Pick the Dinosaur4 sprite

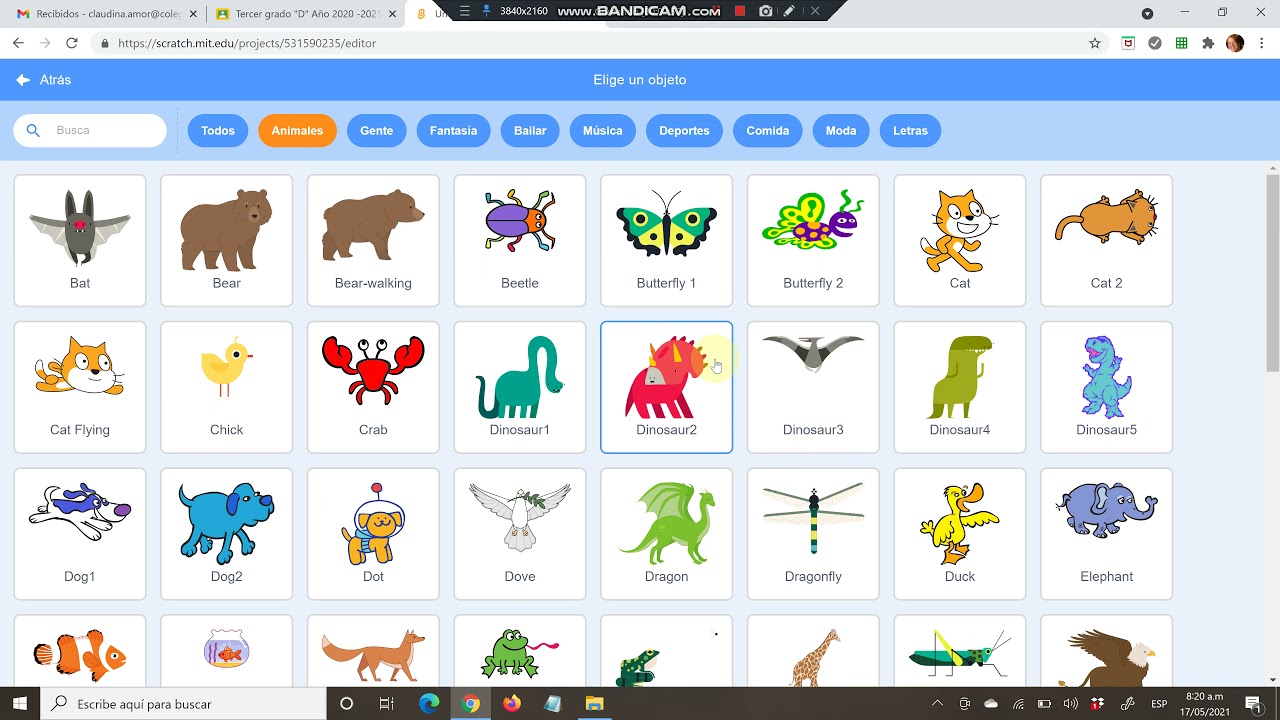[x=960, y=387]
